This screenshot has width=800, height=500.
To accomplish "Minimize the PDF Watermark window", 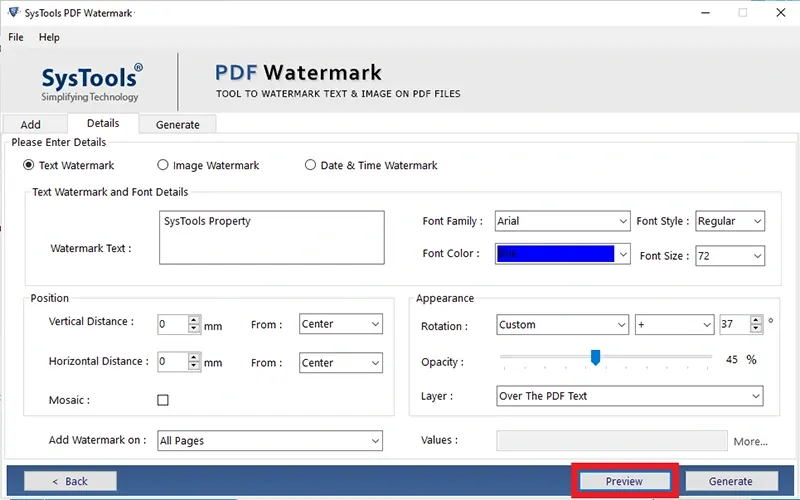I will point(706,13).
